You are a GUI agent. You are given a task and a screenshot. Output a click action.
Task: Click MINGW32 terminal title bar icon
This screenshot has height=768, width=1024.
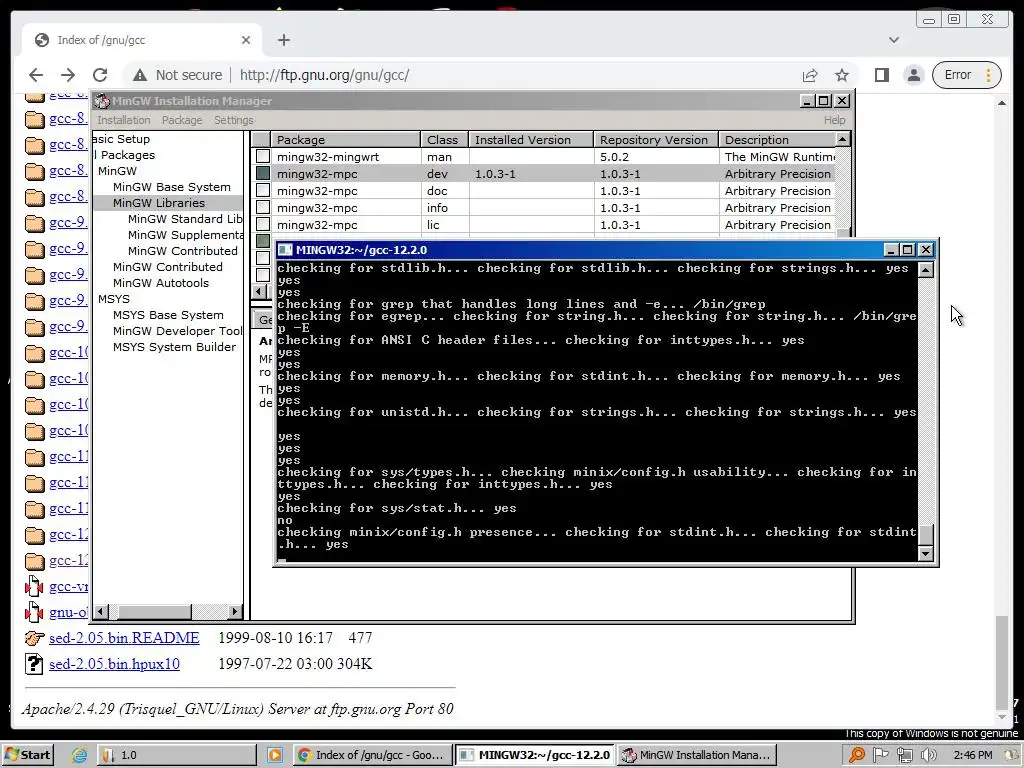pos(285,249)
